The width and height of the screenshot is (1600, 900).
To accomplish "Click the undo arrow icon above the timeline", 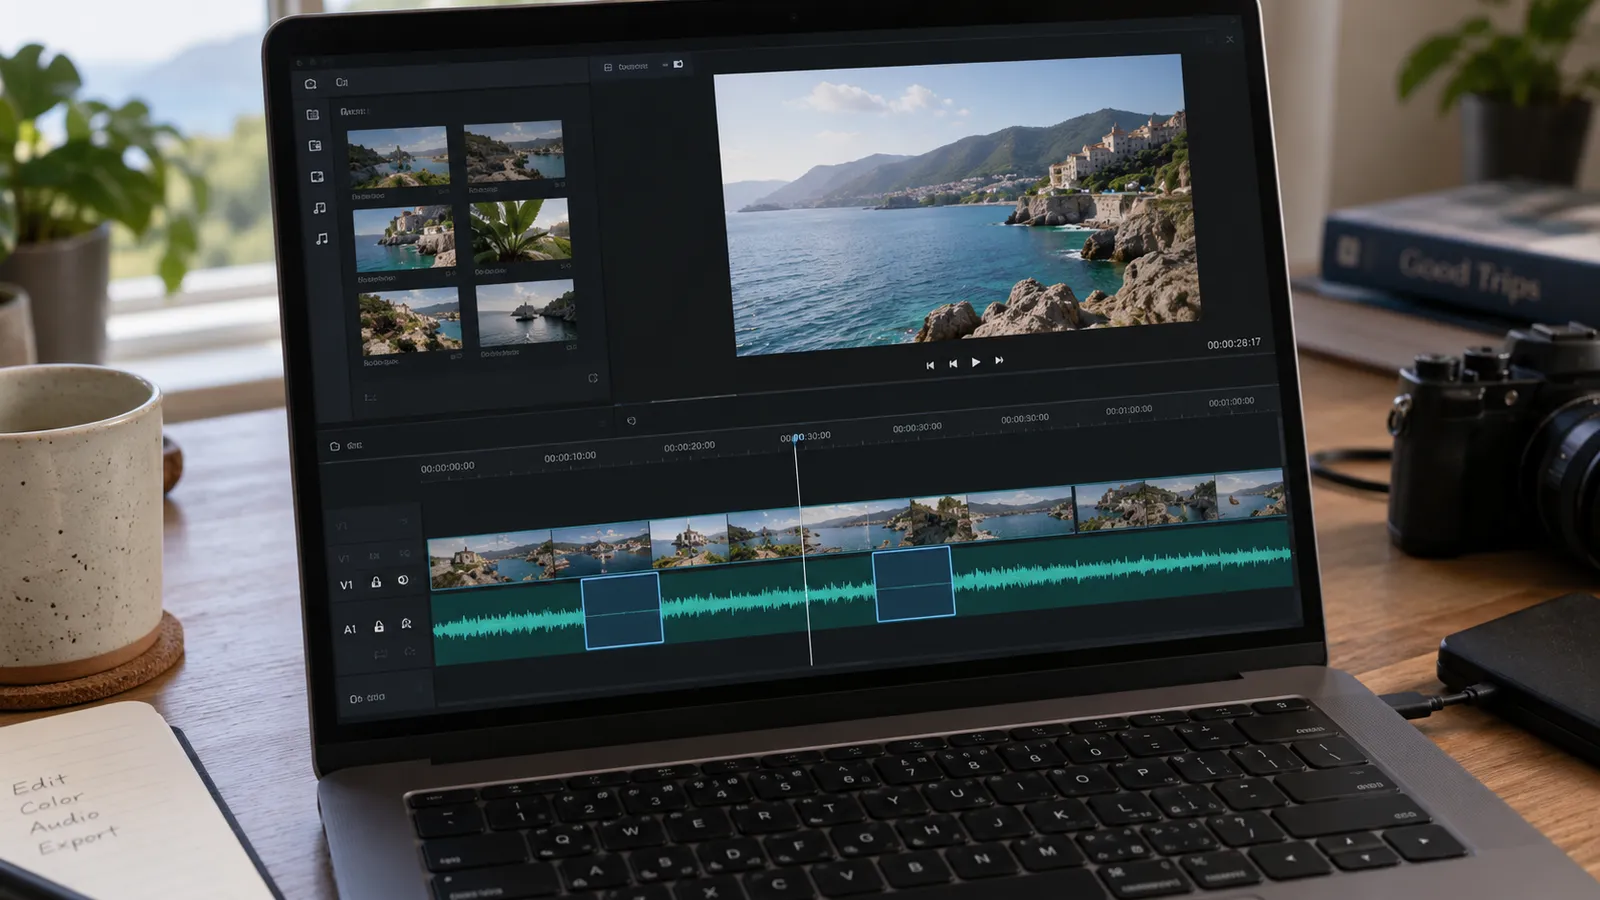I will [x=631, y=421].
